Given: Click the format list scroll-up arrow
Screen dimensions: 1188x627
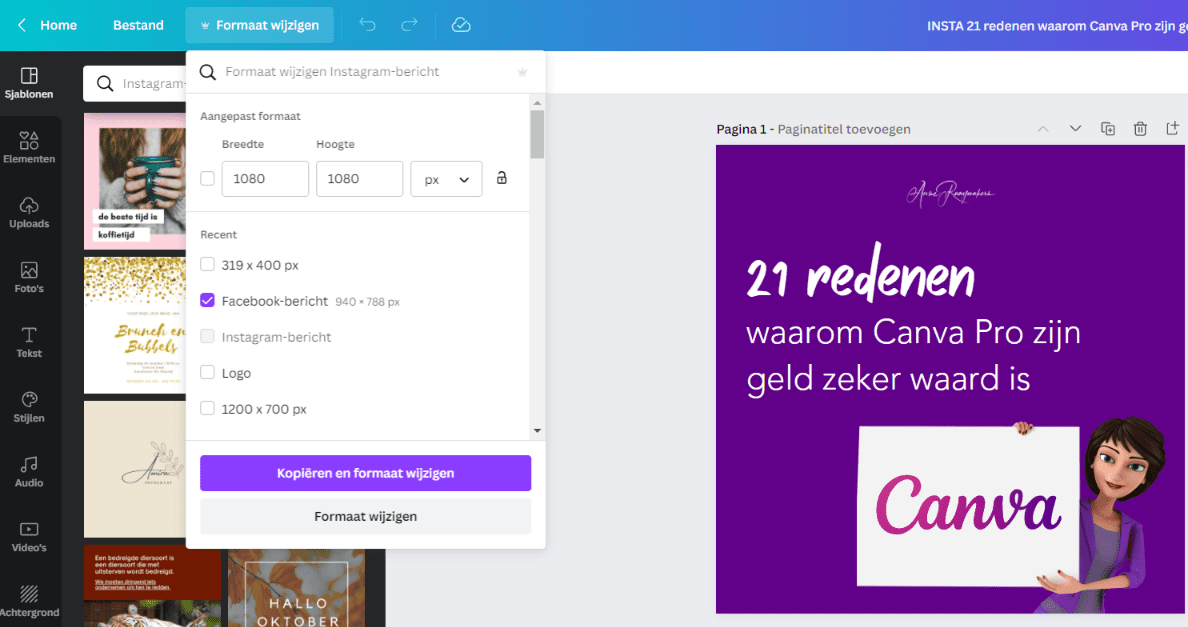Looking at the screenshot, I should [537, 103].
